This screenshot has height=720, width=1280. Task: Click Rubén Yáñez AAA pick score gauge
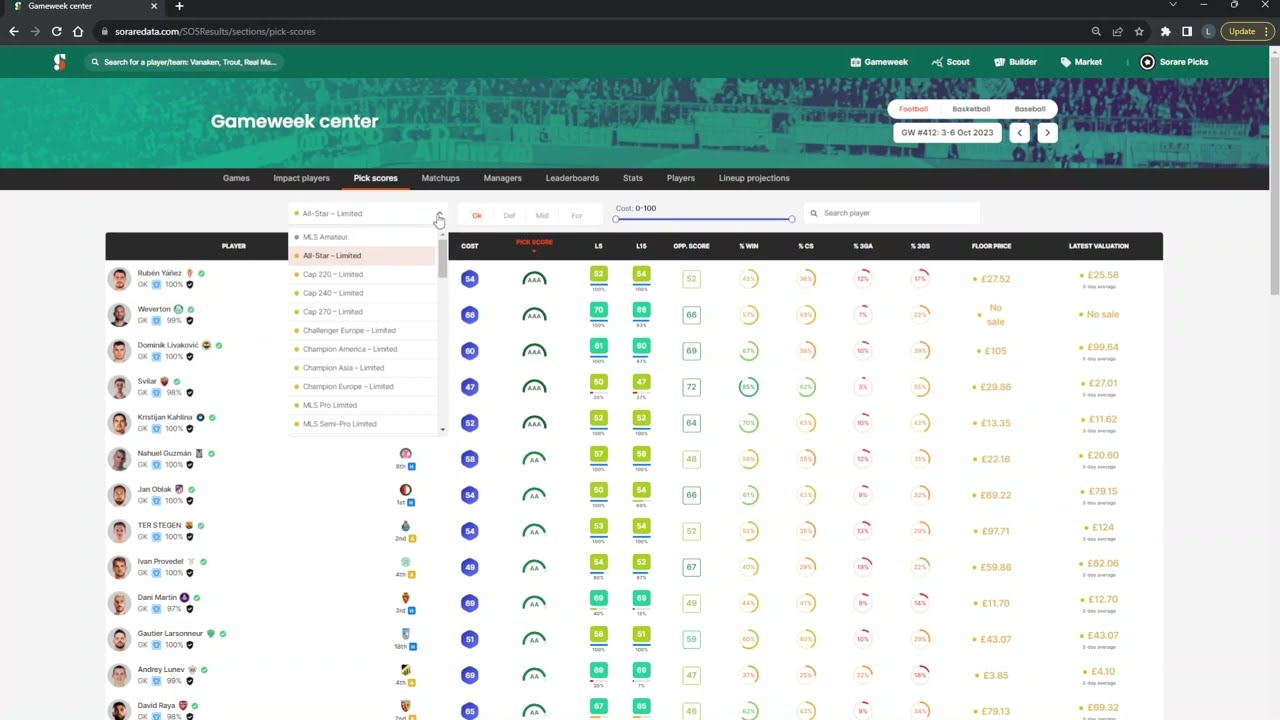[x=534, y=279]
